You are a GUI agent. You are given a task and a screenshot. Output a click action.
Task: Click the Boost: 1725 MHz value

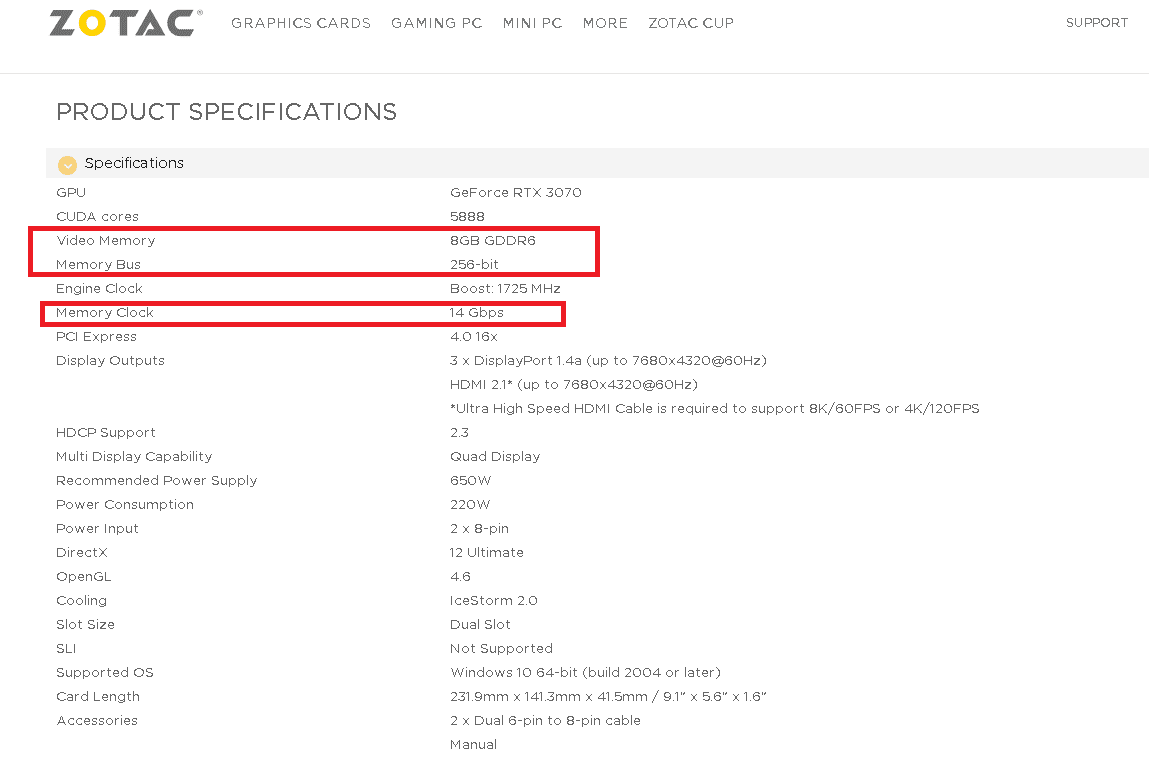point(505,289)
